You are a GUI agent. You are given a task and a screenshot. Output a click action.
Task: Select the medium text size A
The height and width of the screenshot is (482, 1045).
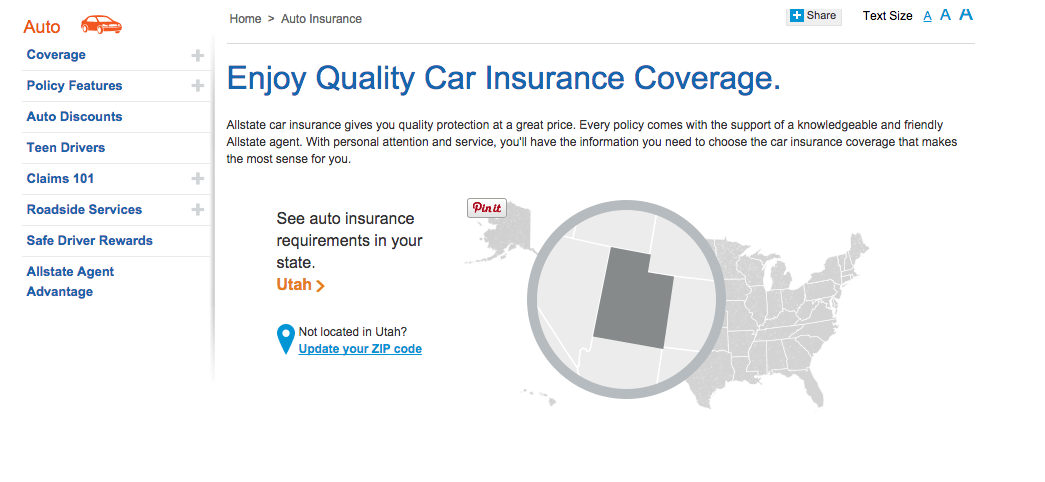945,15
